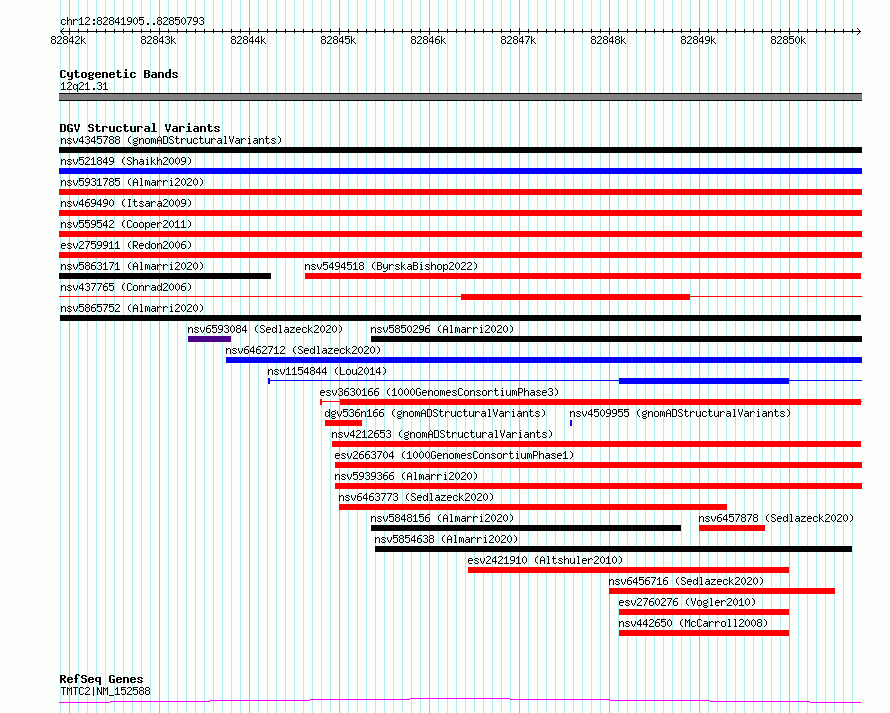This screenshot has height=713, width=890.
Task: Click the thick red nsv437765 Conrad2006 segment
Action: tap(576, 297)
